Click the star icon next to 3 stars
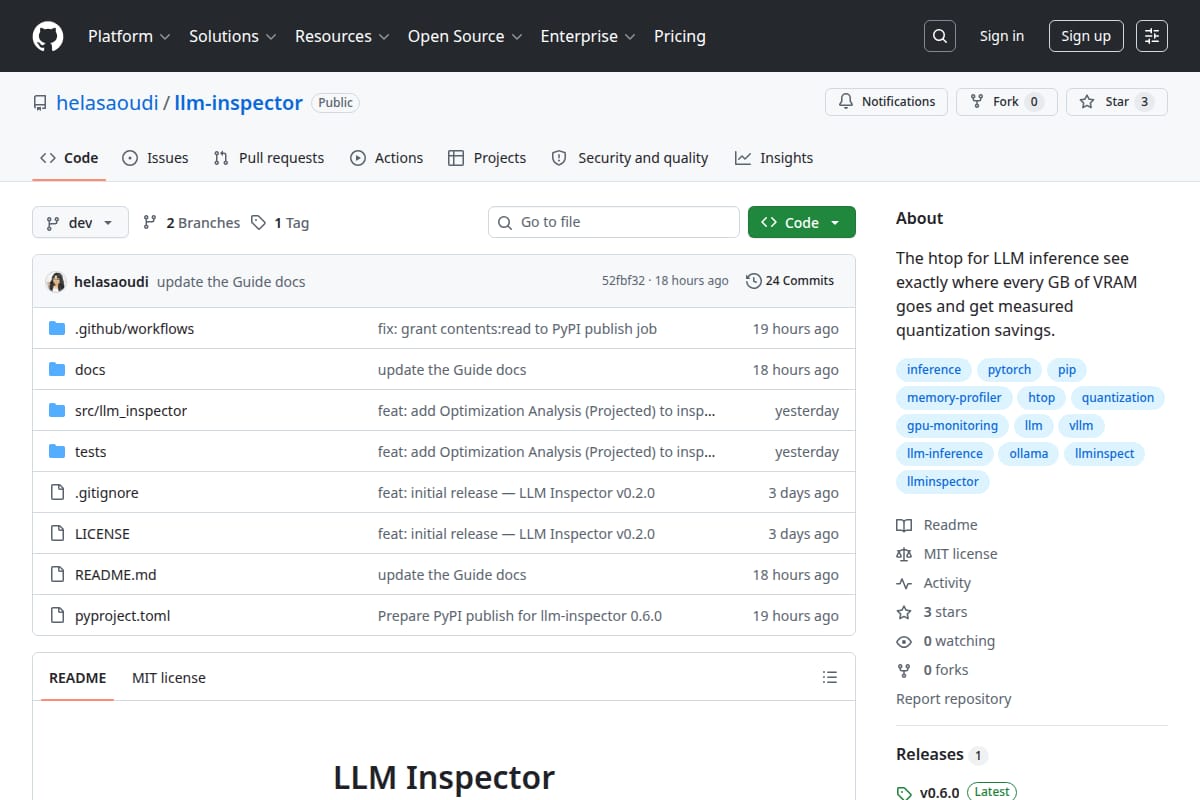The image size is (1200, 800). pyautogui.click(x=904, y=612)
